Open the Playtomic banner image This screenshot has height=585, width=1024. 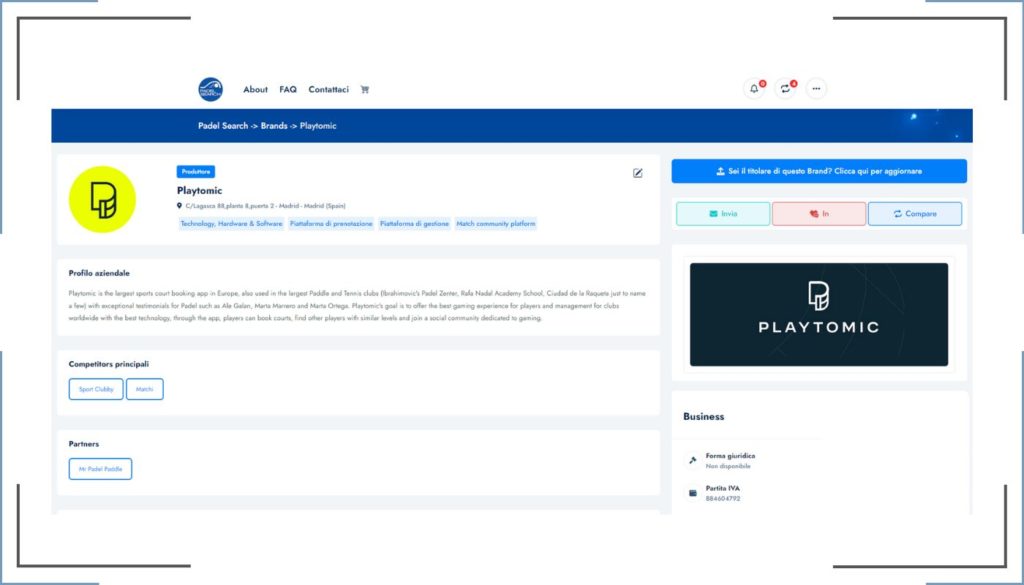[x=819, y=315]
